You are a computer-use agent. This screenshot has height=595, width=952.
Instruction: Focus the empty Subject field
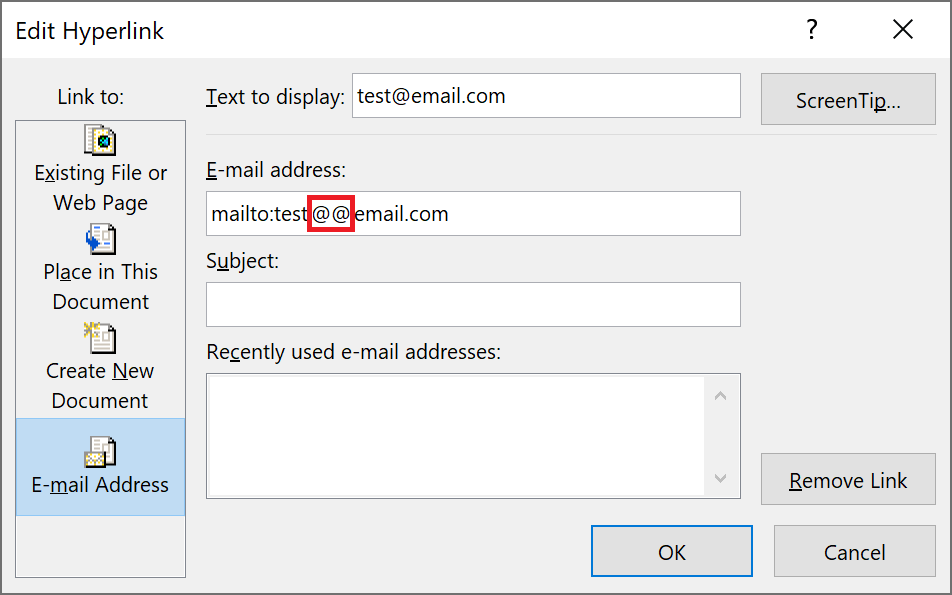[x=474, y=305]
